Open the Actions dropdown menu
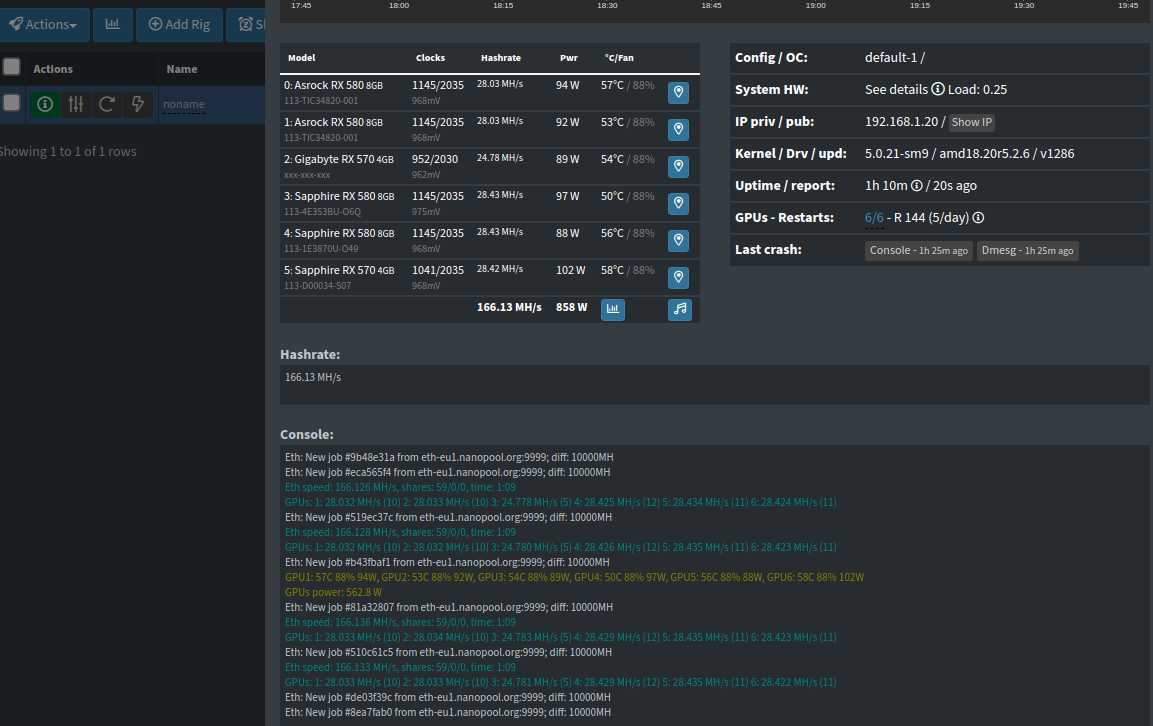This screenshot has height=726, width=1153. point(43,24)
